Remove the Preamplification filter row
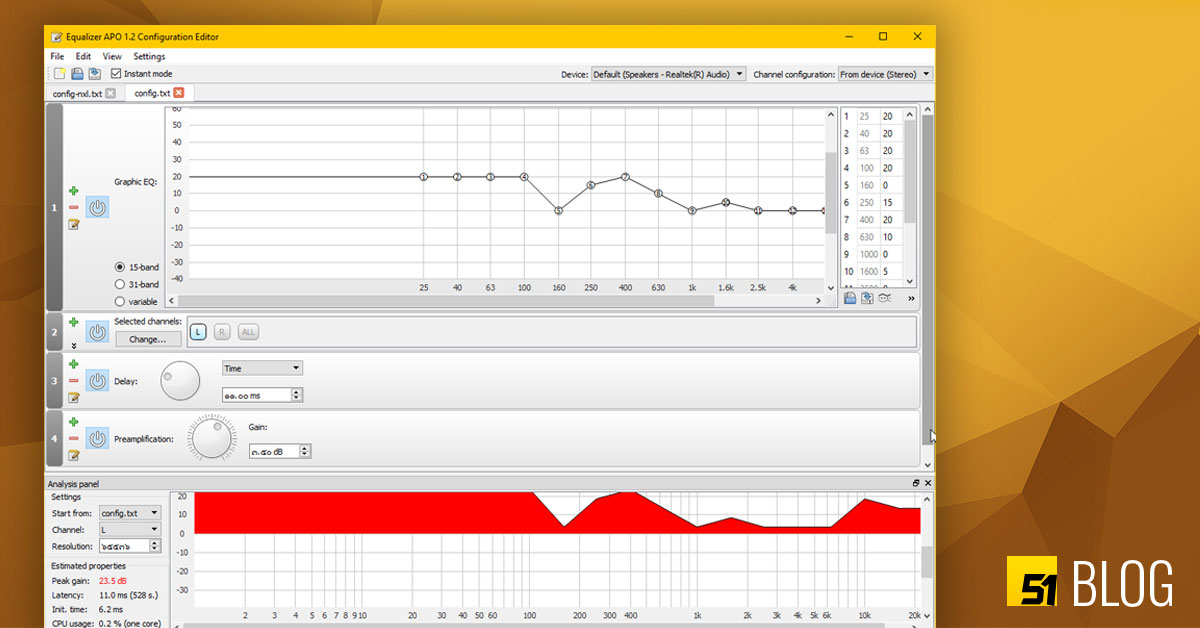Screen dimensions: 1200x628 tap(73, 439)
